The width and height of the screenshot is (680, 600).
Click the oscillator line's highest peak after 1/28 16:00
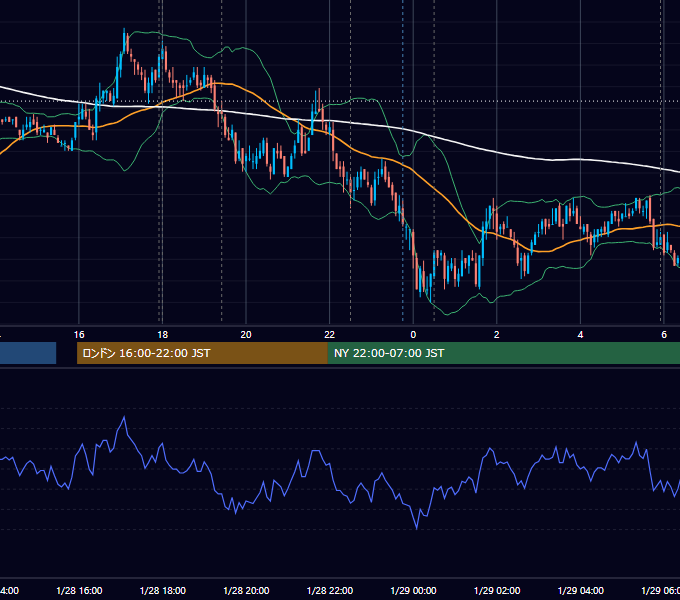124,417
